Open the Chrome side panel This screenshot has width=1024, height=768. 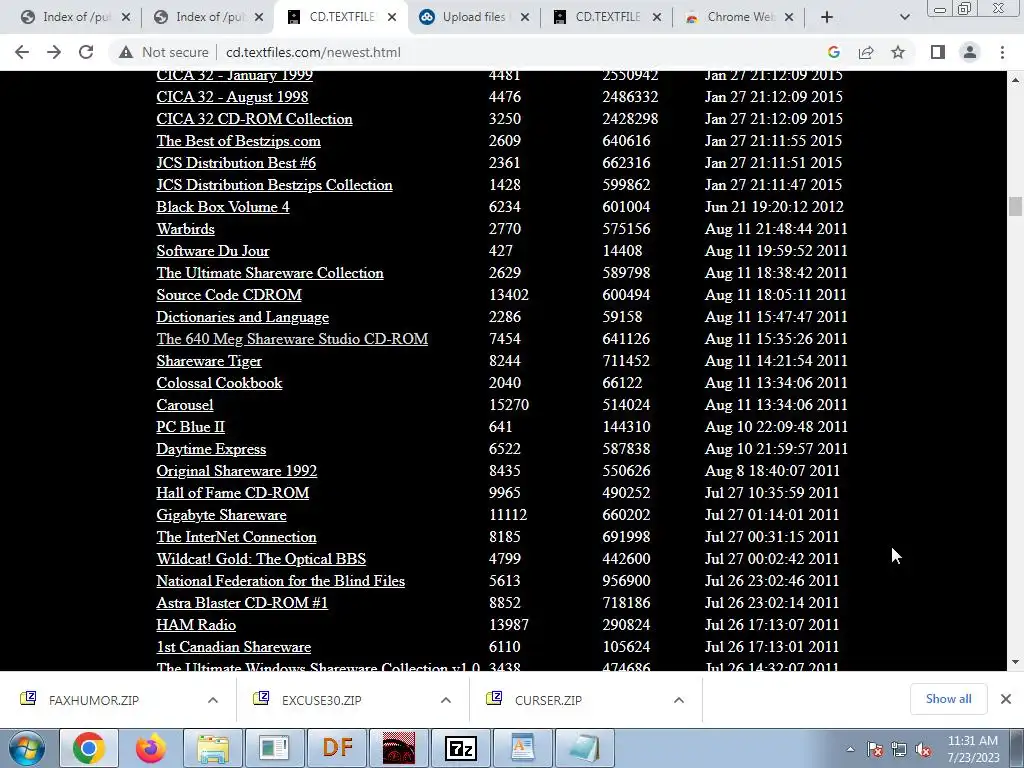point(938,52)
